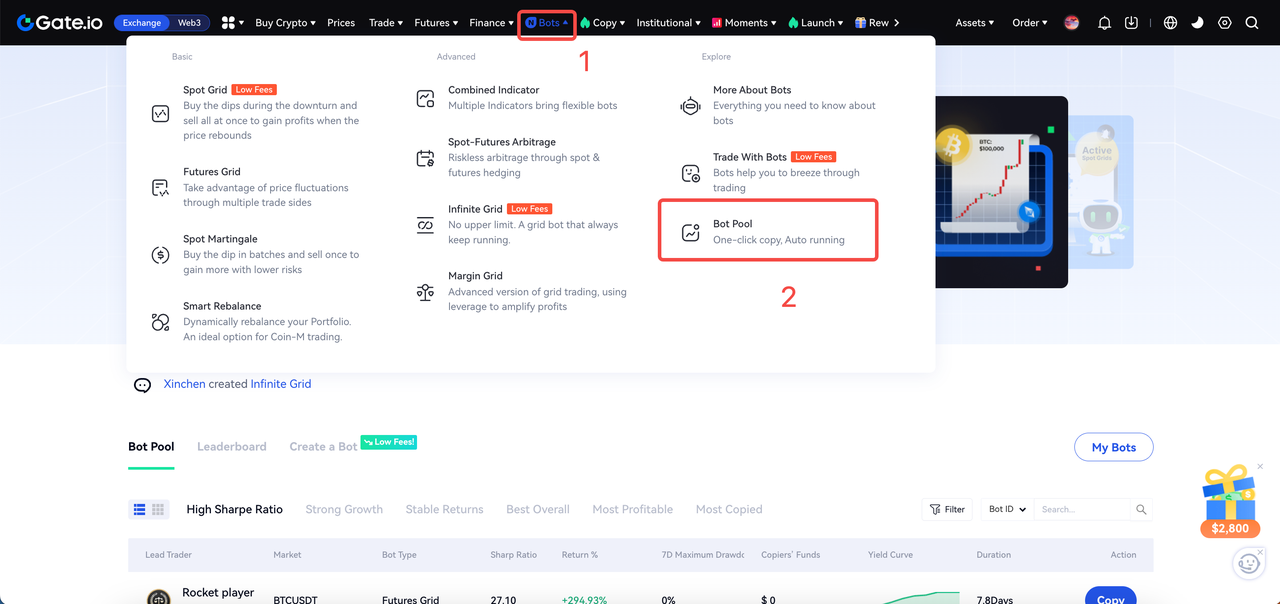Click the search icon beside Bot ID field

(1141, 510)
